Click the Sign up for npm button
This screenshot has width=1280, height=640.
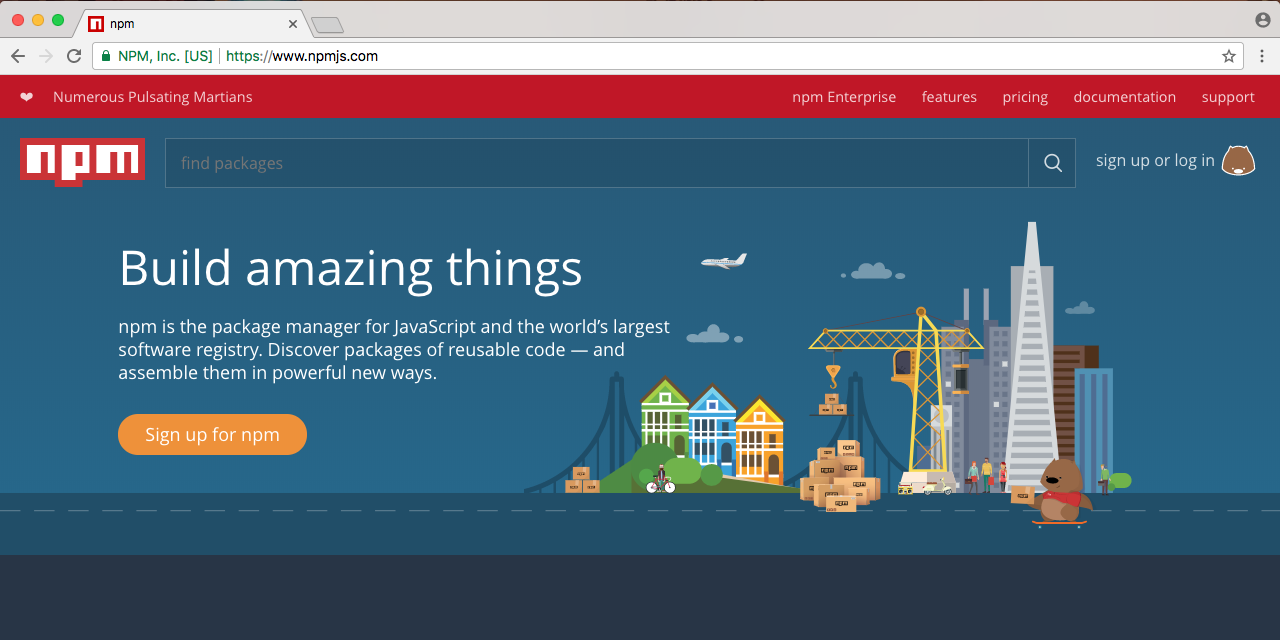click(212, 434)
